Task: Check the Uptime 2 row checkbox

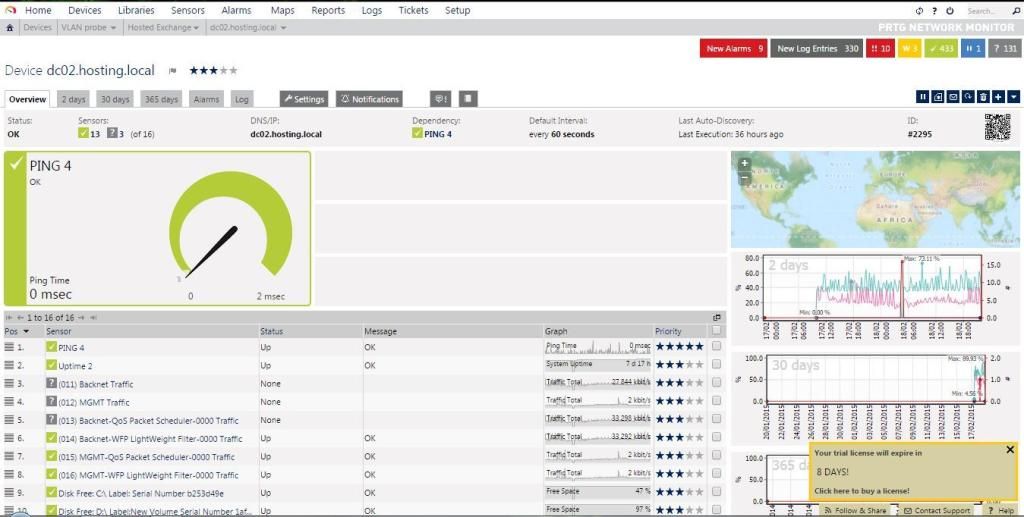Action: point(716,364)
